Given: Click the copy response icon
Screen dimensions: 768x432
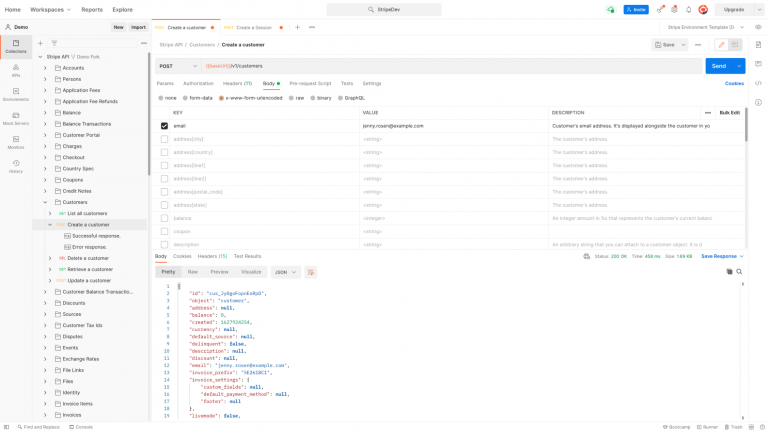Looking at the screenshot, I should click(729, 271).
